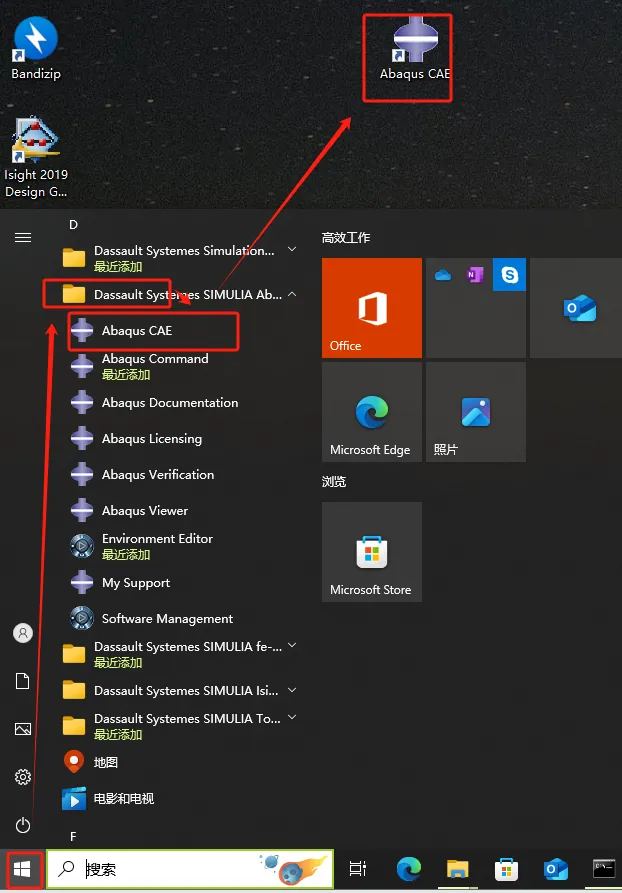Open Isight 2019 Design Gateway shortcut

tap(35, 157)
